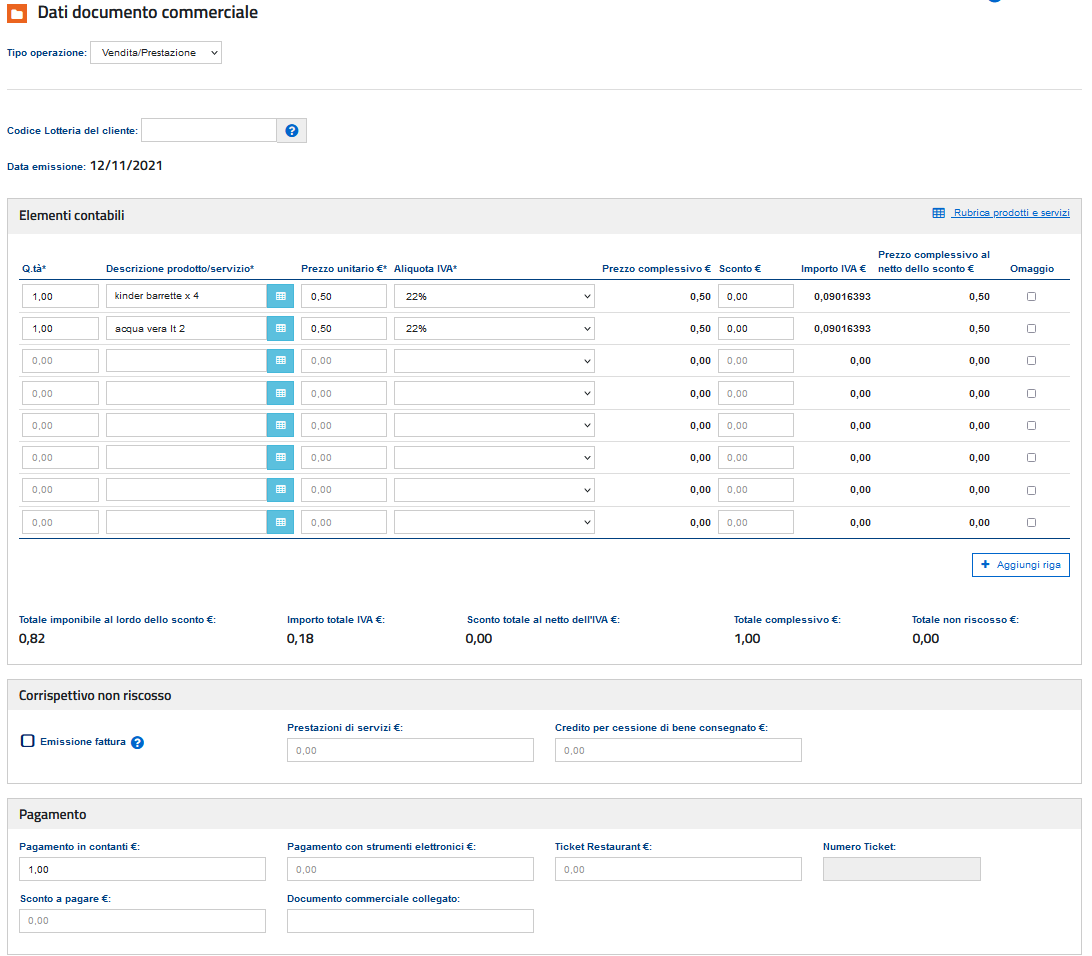Expand Aliquota IVA dropdown in third row
The height and width of the screenshot is (956, 1092).
pos(494,360)
